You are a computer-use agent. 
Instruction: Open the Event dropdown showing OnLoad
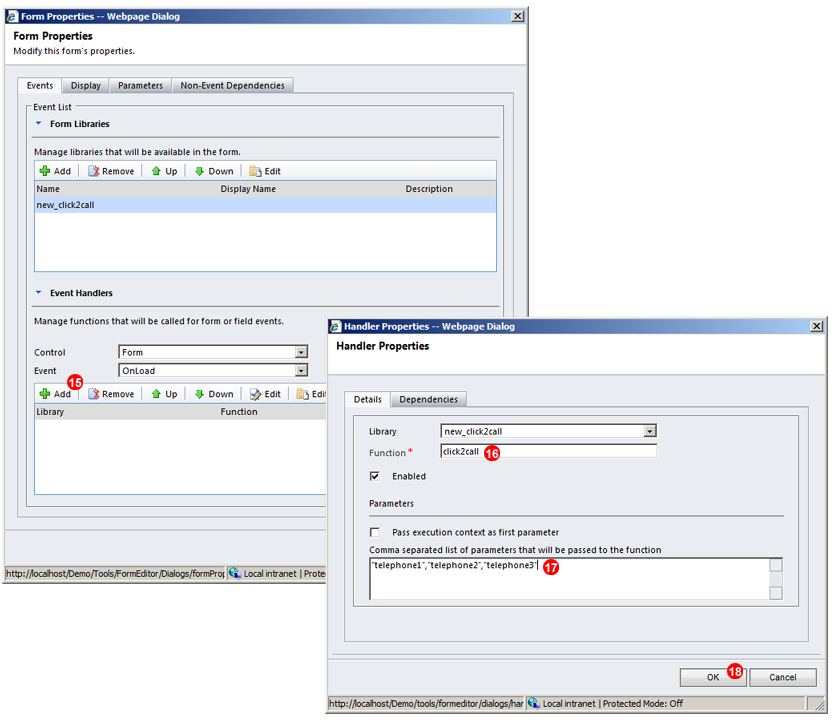coord(300,371)
